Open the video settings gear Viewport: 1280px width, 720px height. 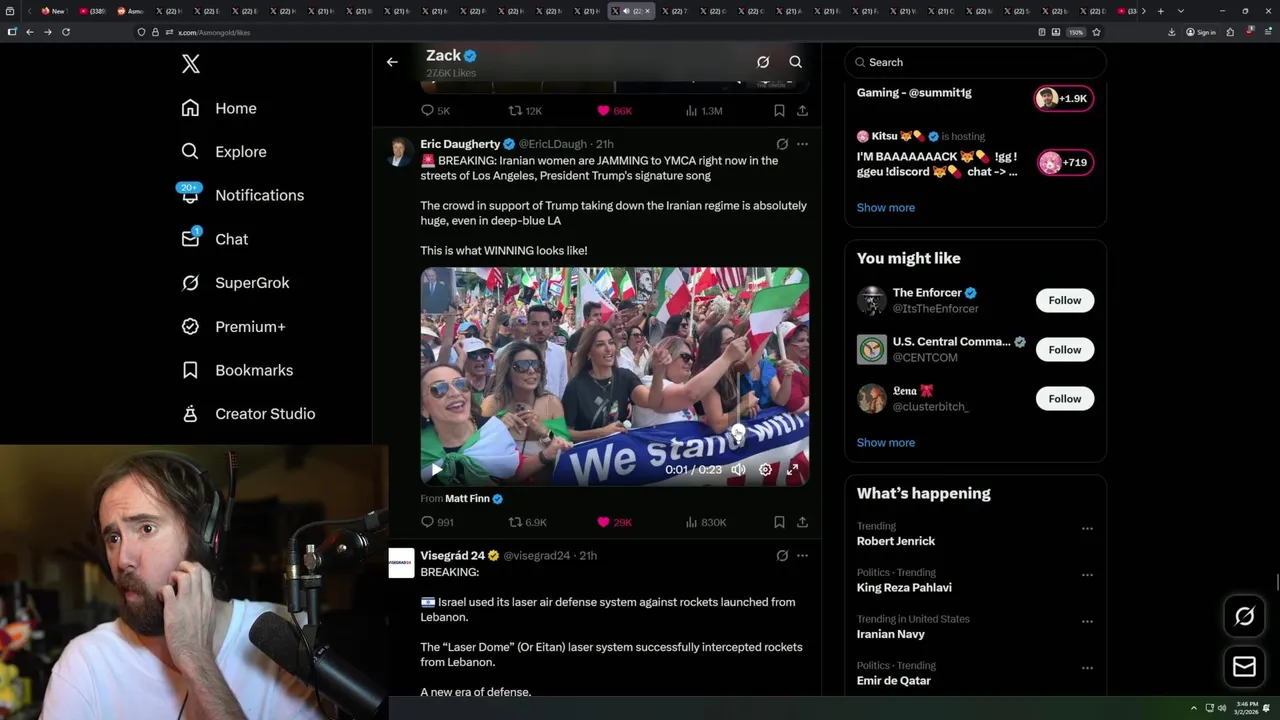pyautogui.click(x=765, y=469)
